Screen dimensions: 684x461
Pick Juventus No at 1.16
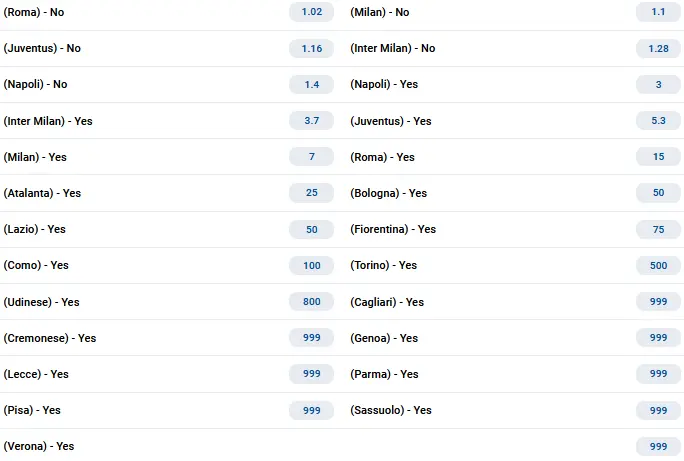click(311, 48)
